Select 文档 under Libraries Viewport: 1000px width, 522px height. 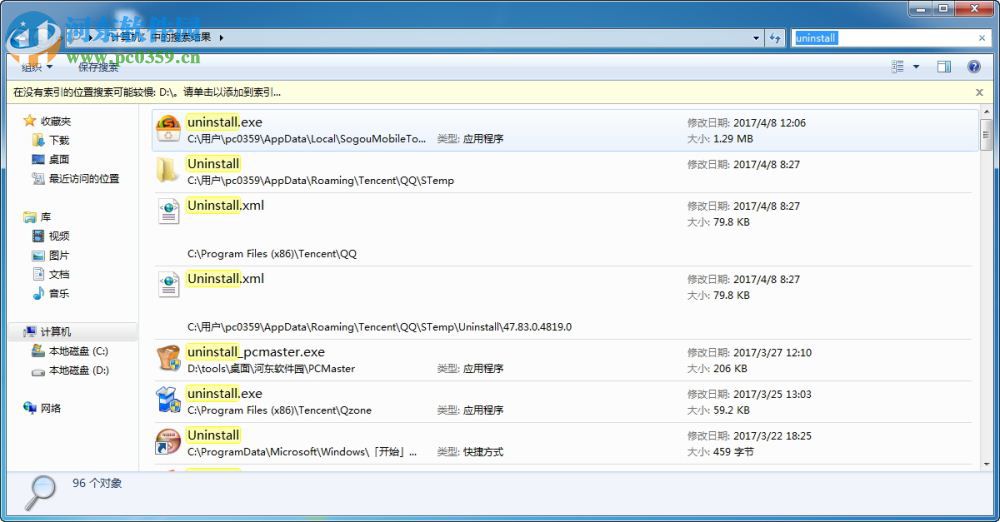point(59,274)
